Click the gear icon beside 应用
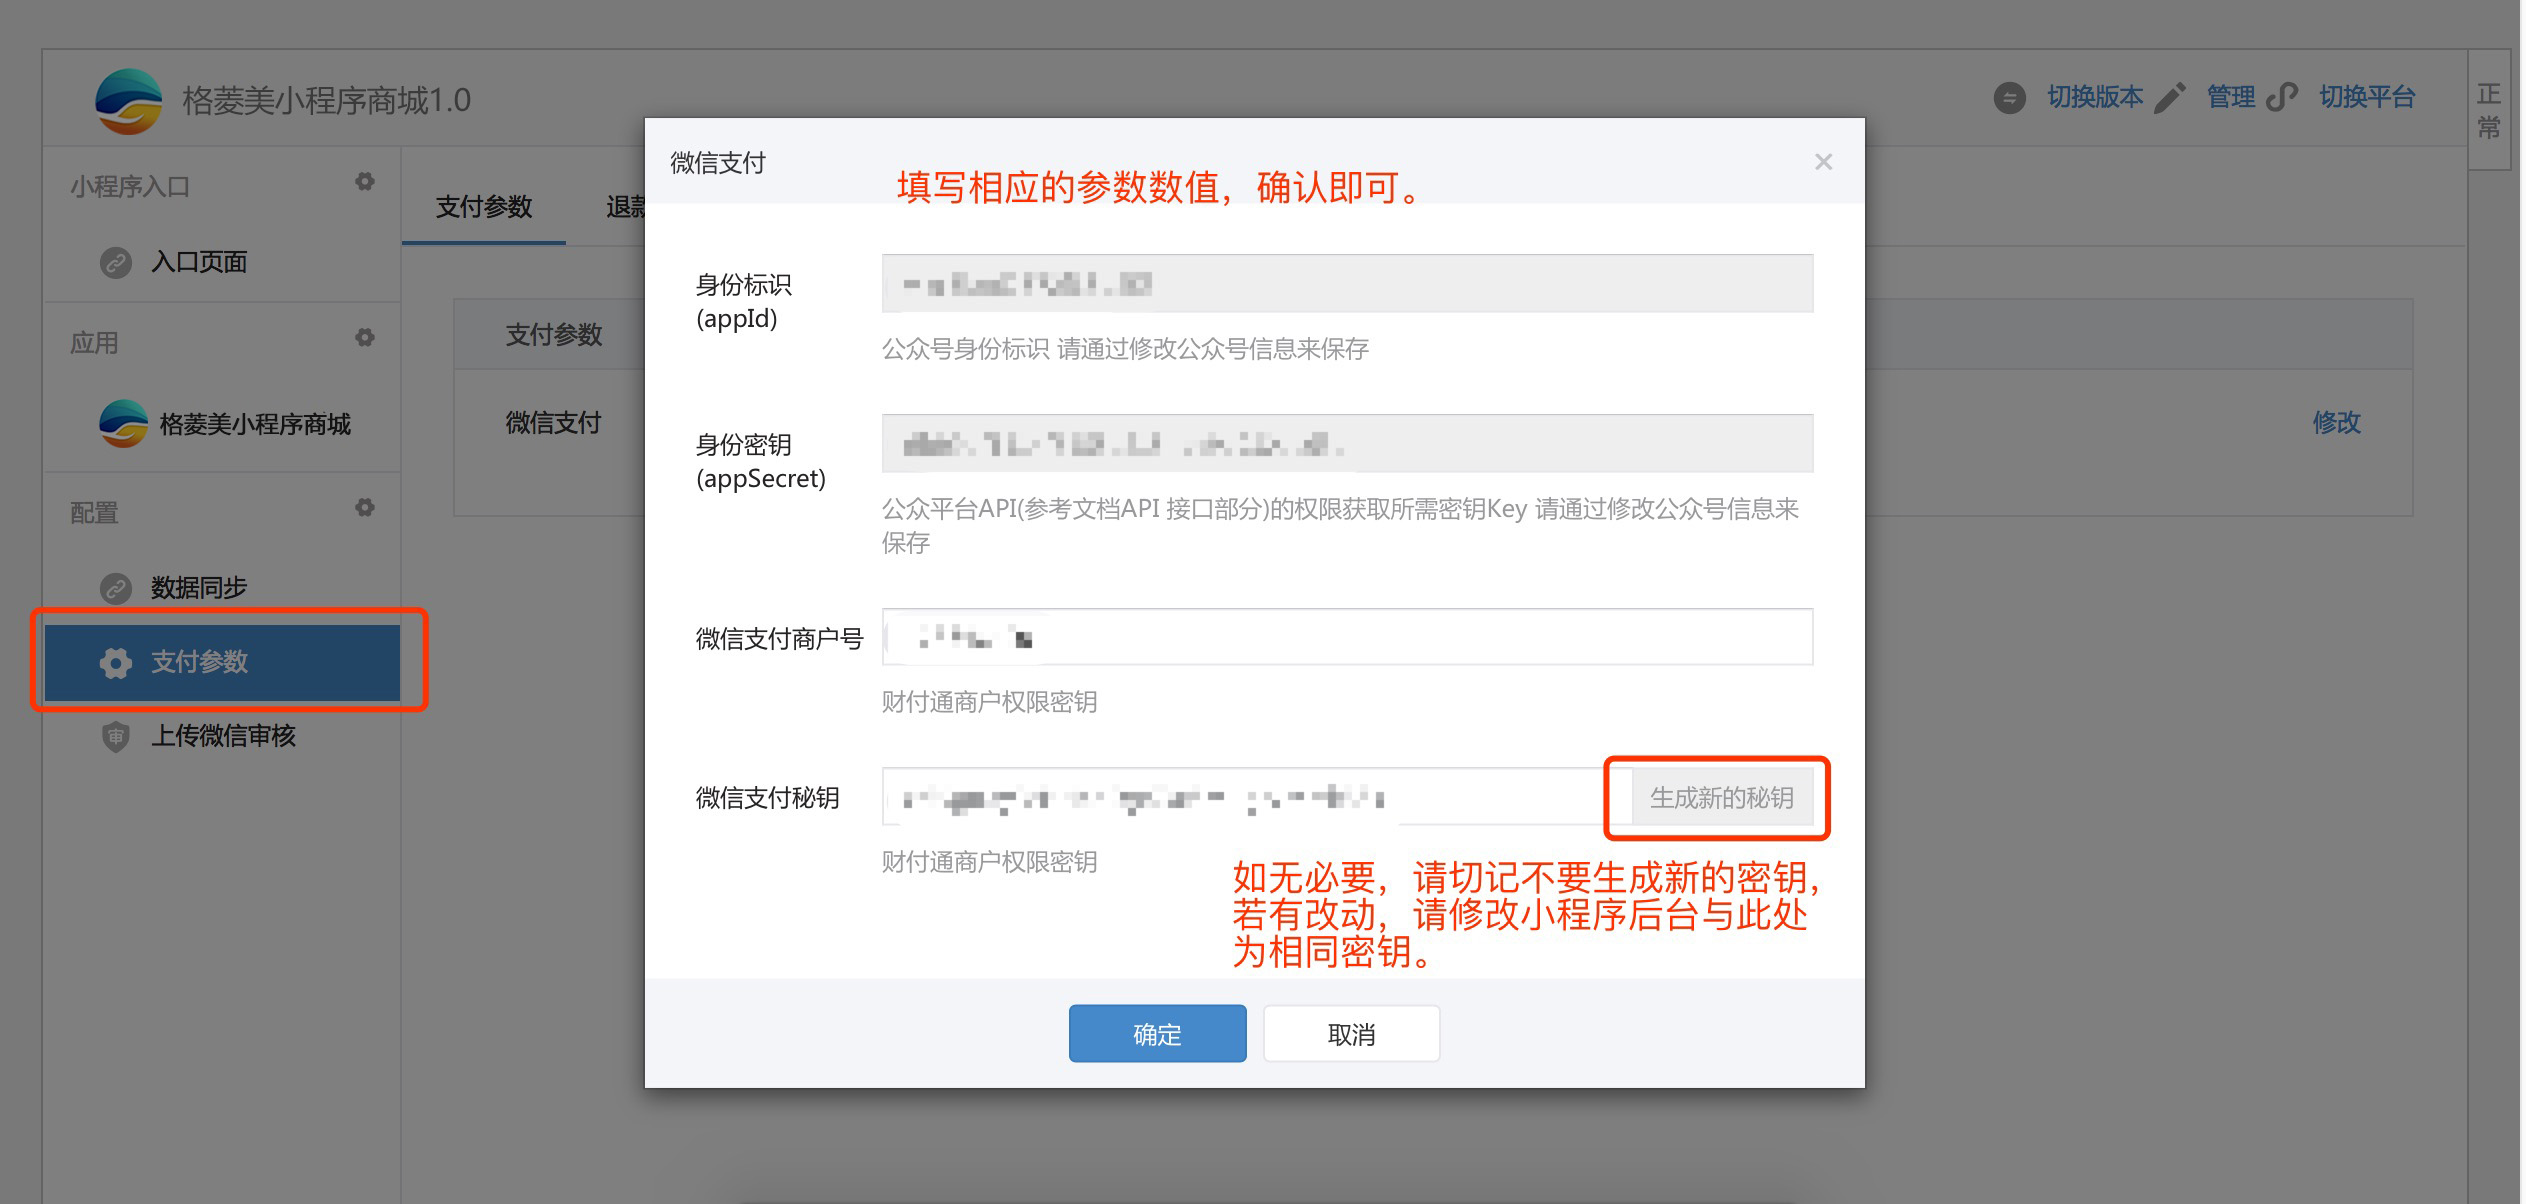Screen dimensions: 2526x1204 [x=365, y=338]
